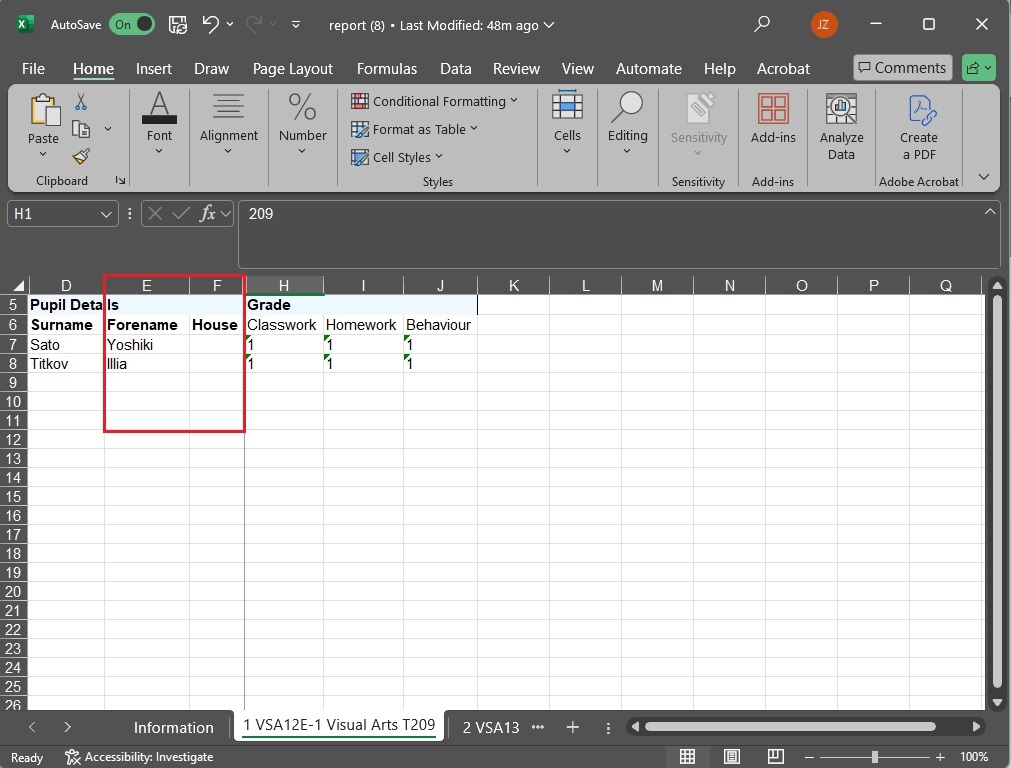Toggle the AutoSave switch off

pyautogui.click(x=133, y=24)
